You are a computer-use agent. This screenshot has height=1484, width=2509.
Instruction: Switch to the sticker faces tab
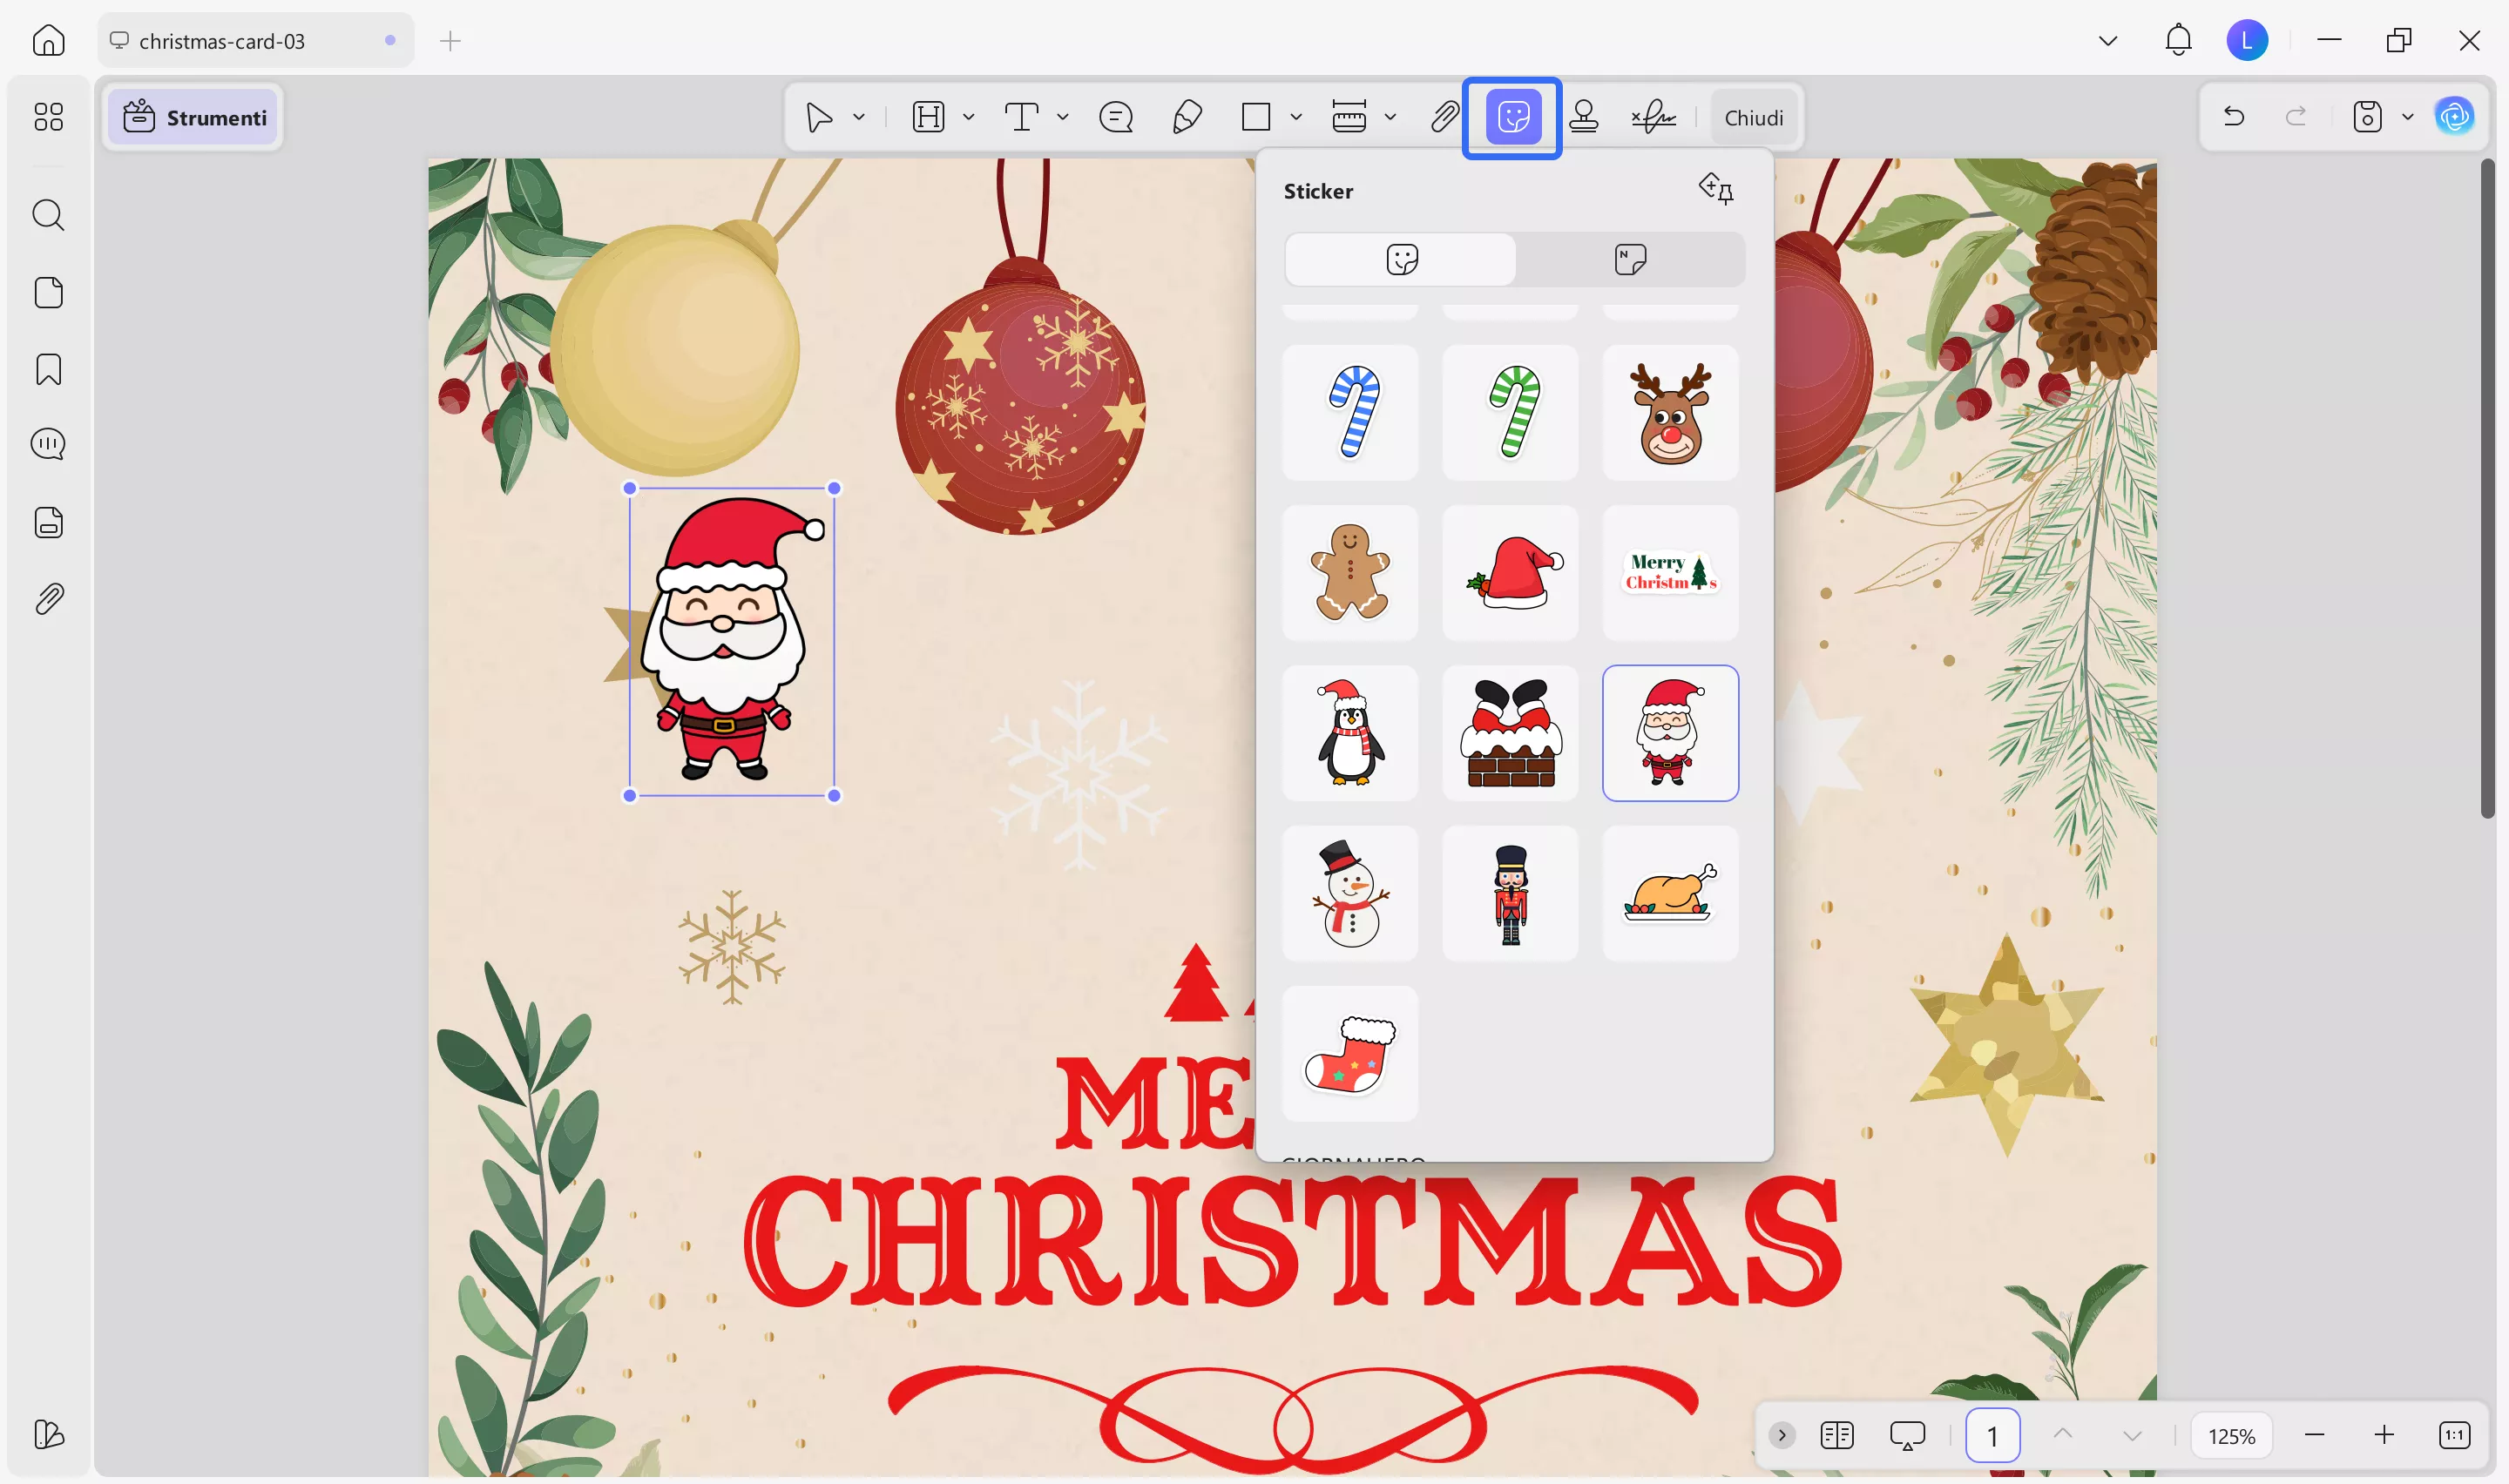1400,258
